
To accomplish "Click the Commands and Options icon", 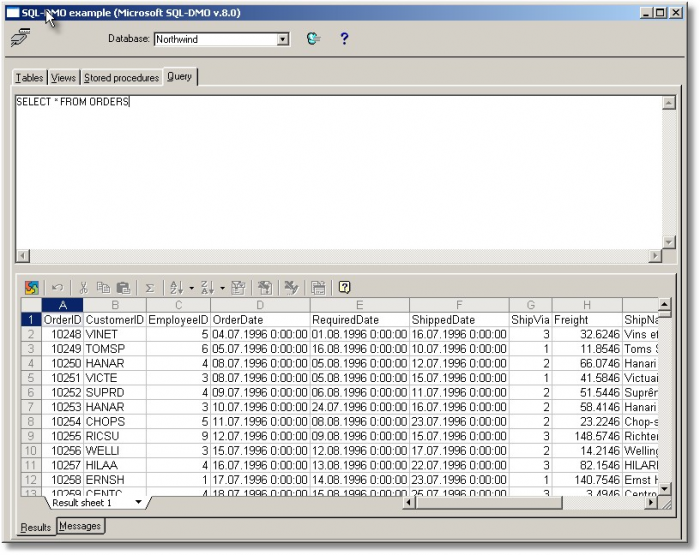I will click(291, 288).
